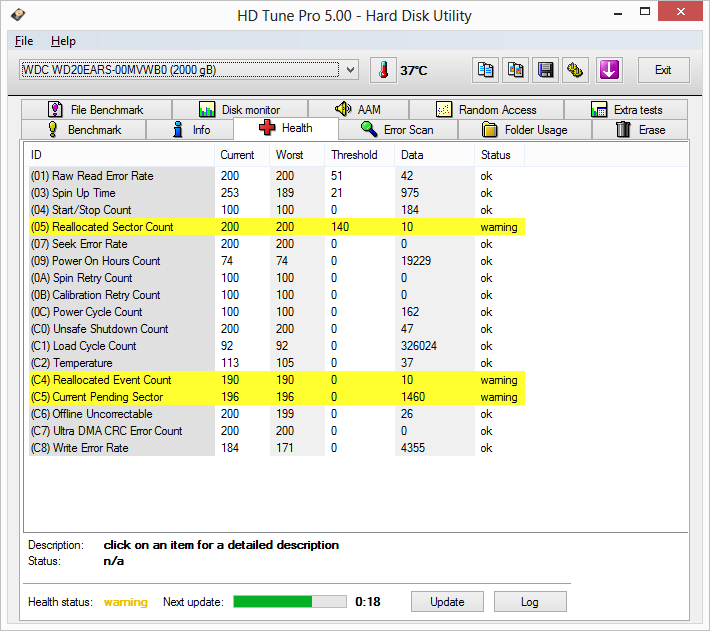The image size is (710, 631).
Task: Select the (C2) Temperature row
Action: point(277,363)
